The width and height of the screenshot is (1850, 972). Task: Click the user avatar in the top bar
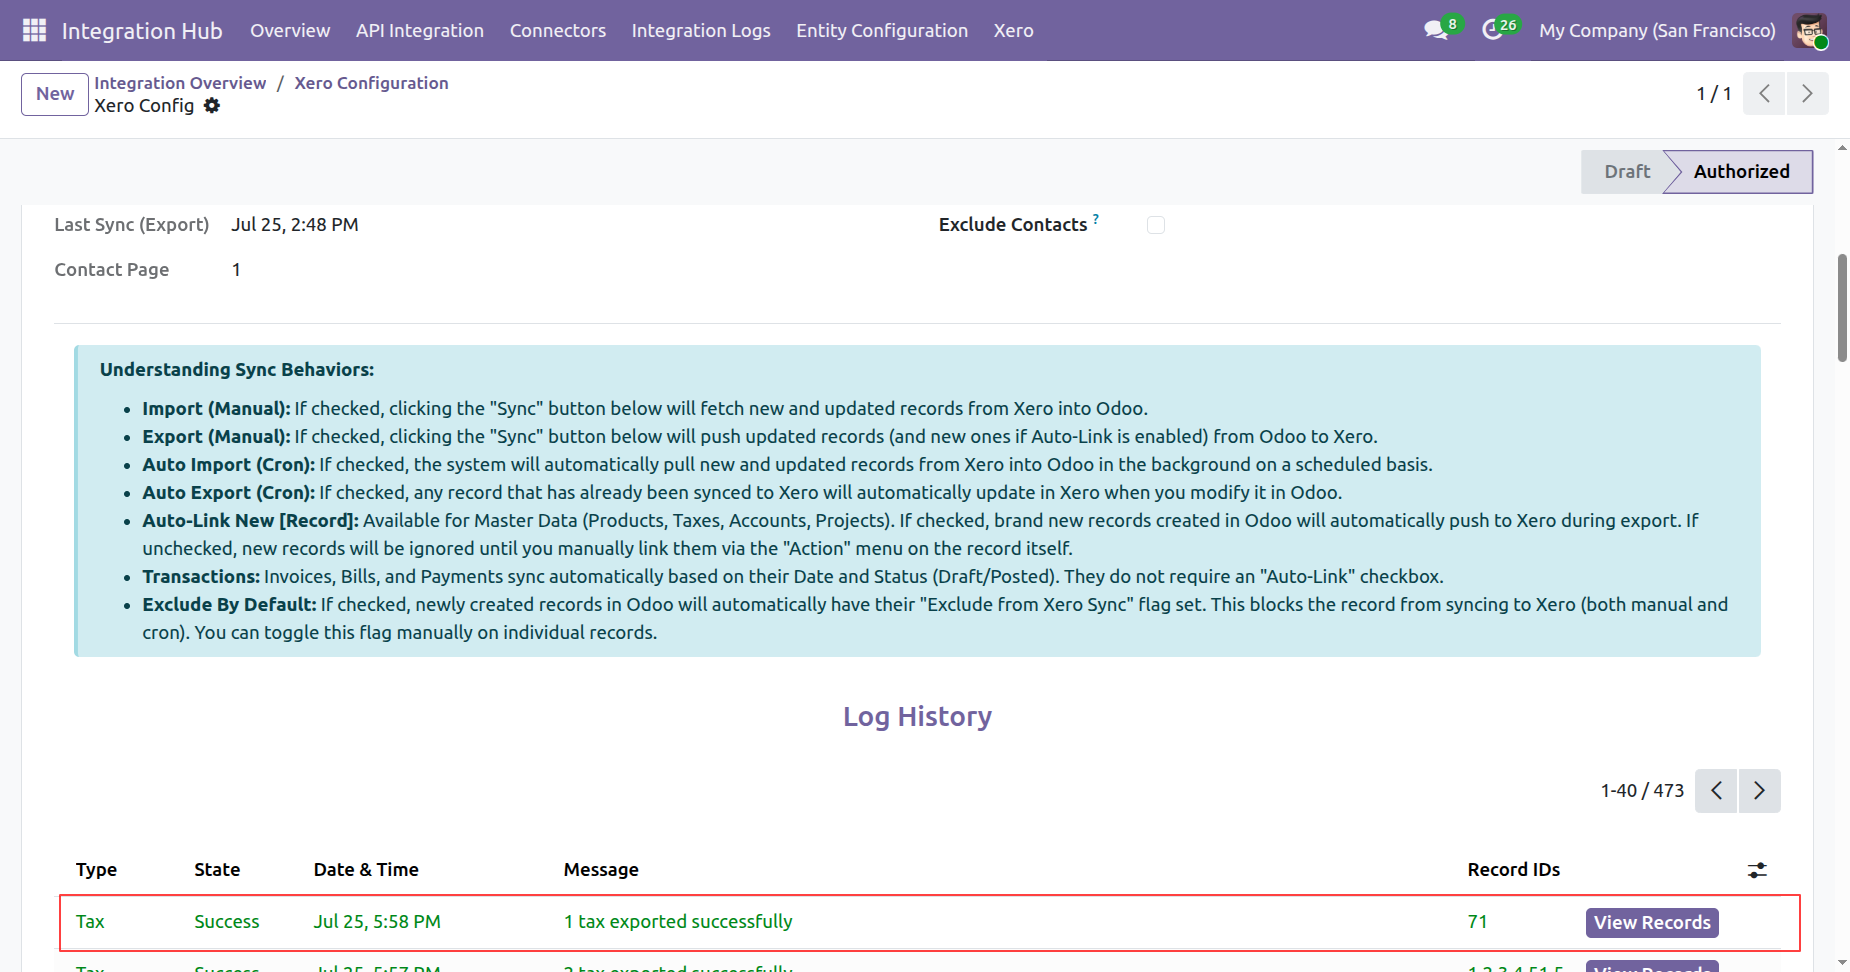pos(1810,30)
